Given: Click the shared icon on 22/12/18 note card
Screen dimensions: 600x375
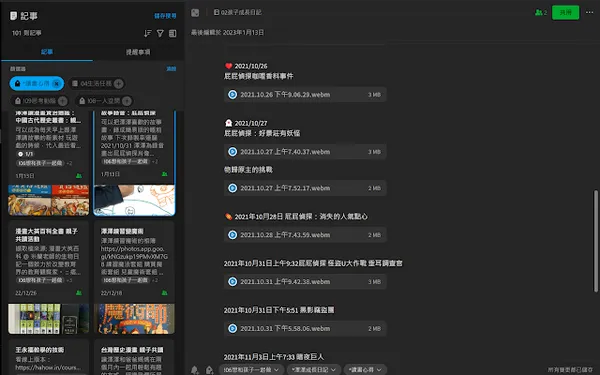Looking at the screenshot, I should 165,293.
